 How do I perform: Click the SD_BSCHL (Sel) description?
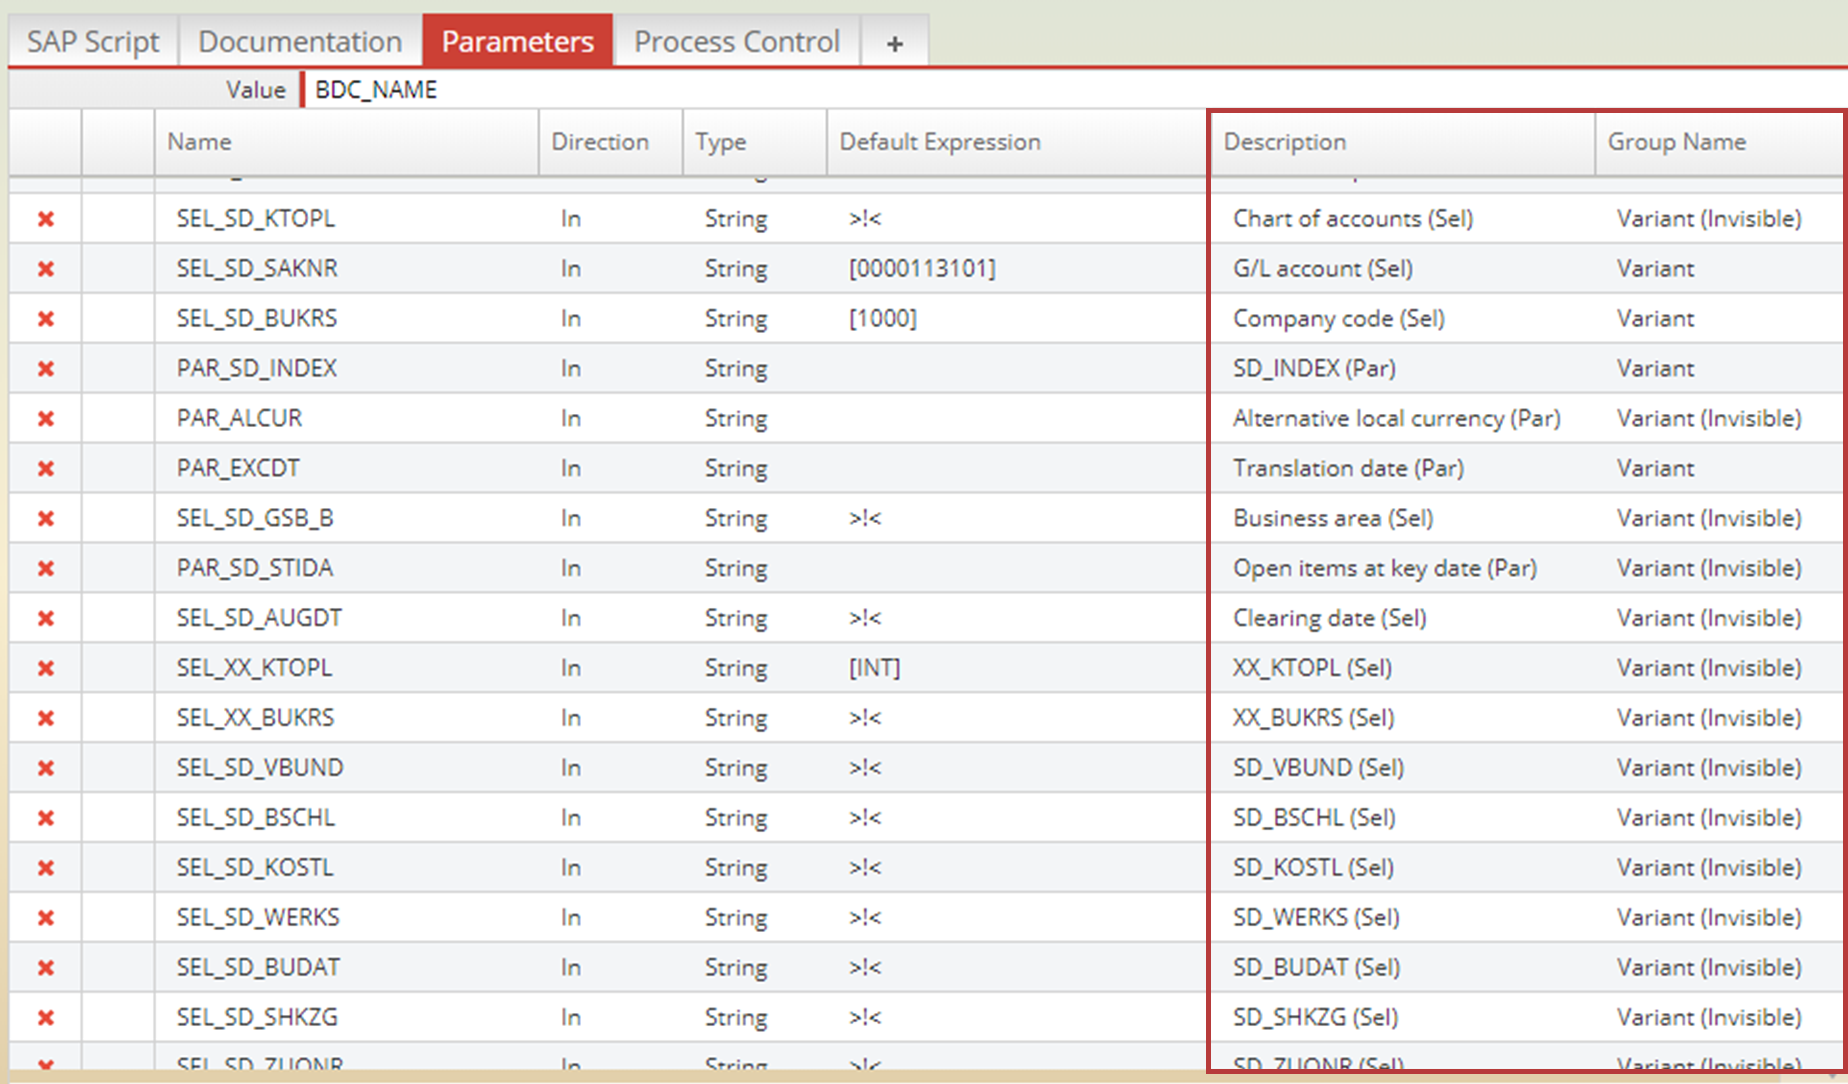tap(1314, 819)
